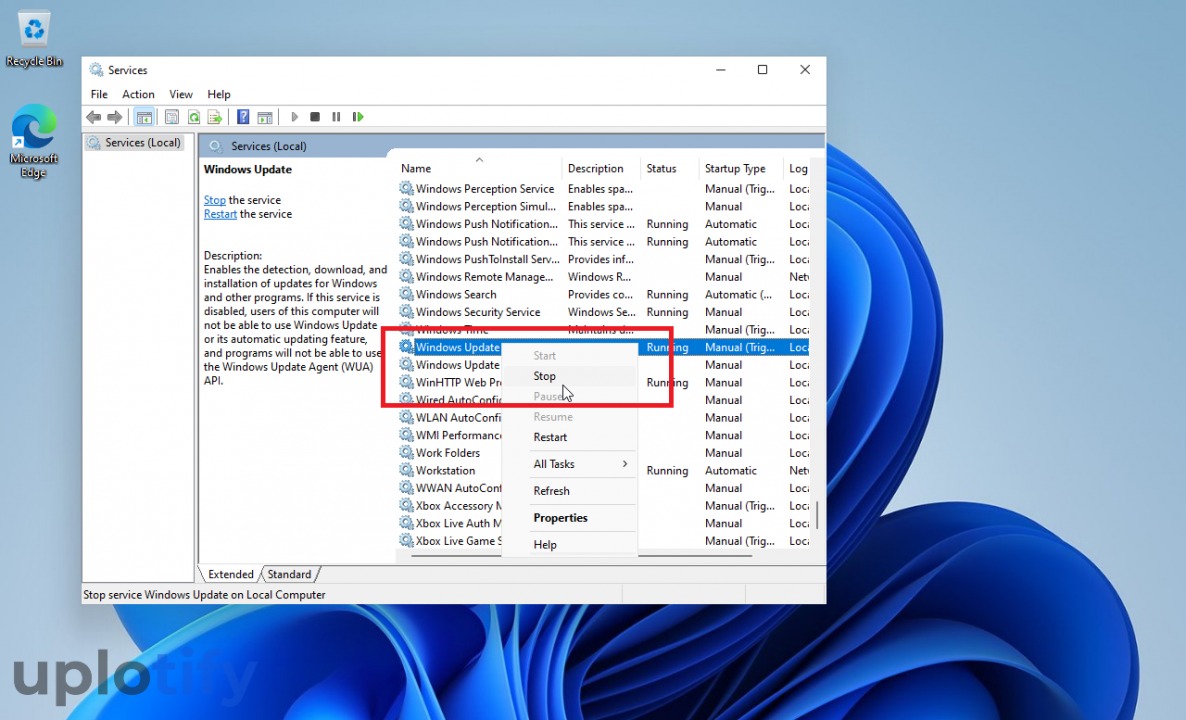The height and width of the screenshot is (720, 1186).
Task: Toggle Show/Hide Console Tree toolbar icon
Action: click(144, 117)
